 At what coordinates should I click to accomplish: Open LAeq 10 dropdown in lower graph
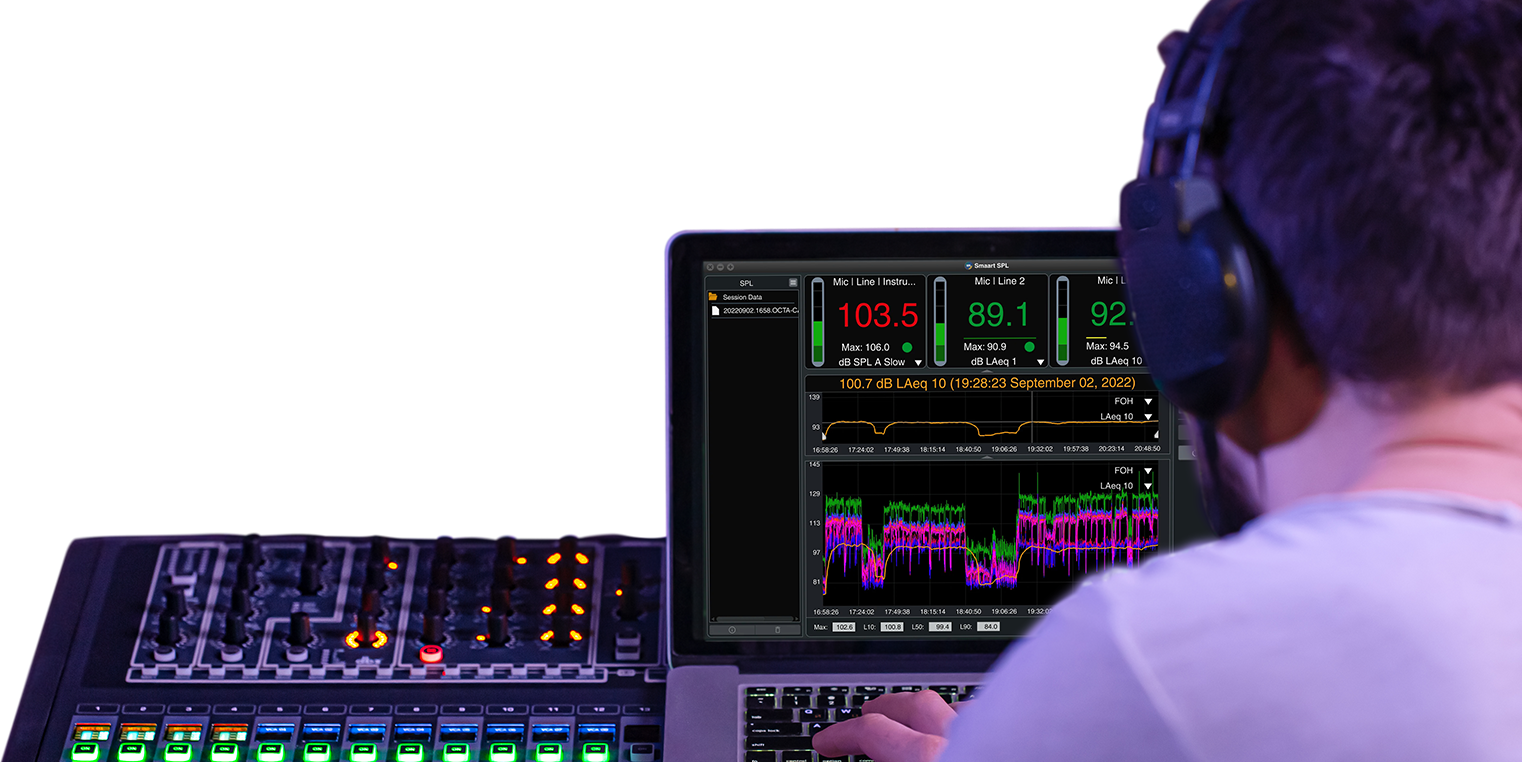pos(1148,486)
